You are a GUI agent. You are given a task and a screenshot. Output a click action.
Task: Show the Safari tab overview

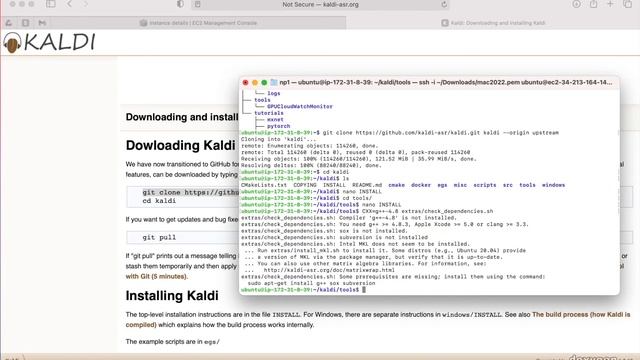pos(628,4)
